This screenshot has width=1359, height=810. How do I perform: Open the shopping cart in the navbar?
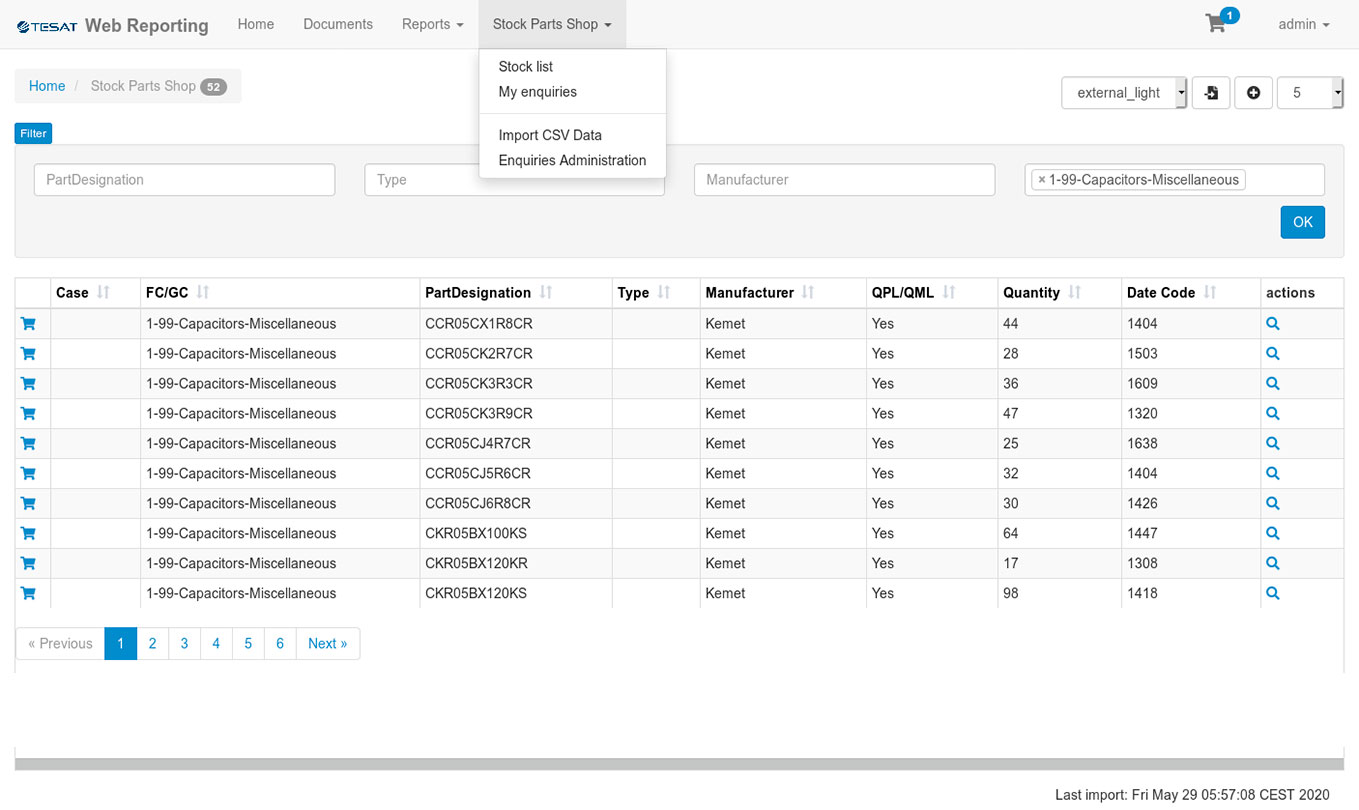tap(1217, 24)
